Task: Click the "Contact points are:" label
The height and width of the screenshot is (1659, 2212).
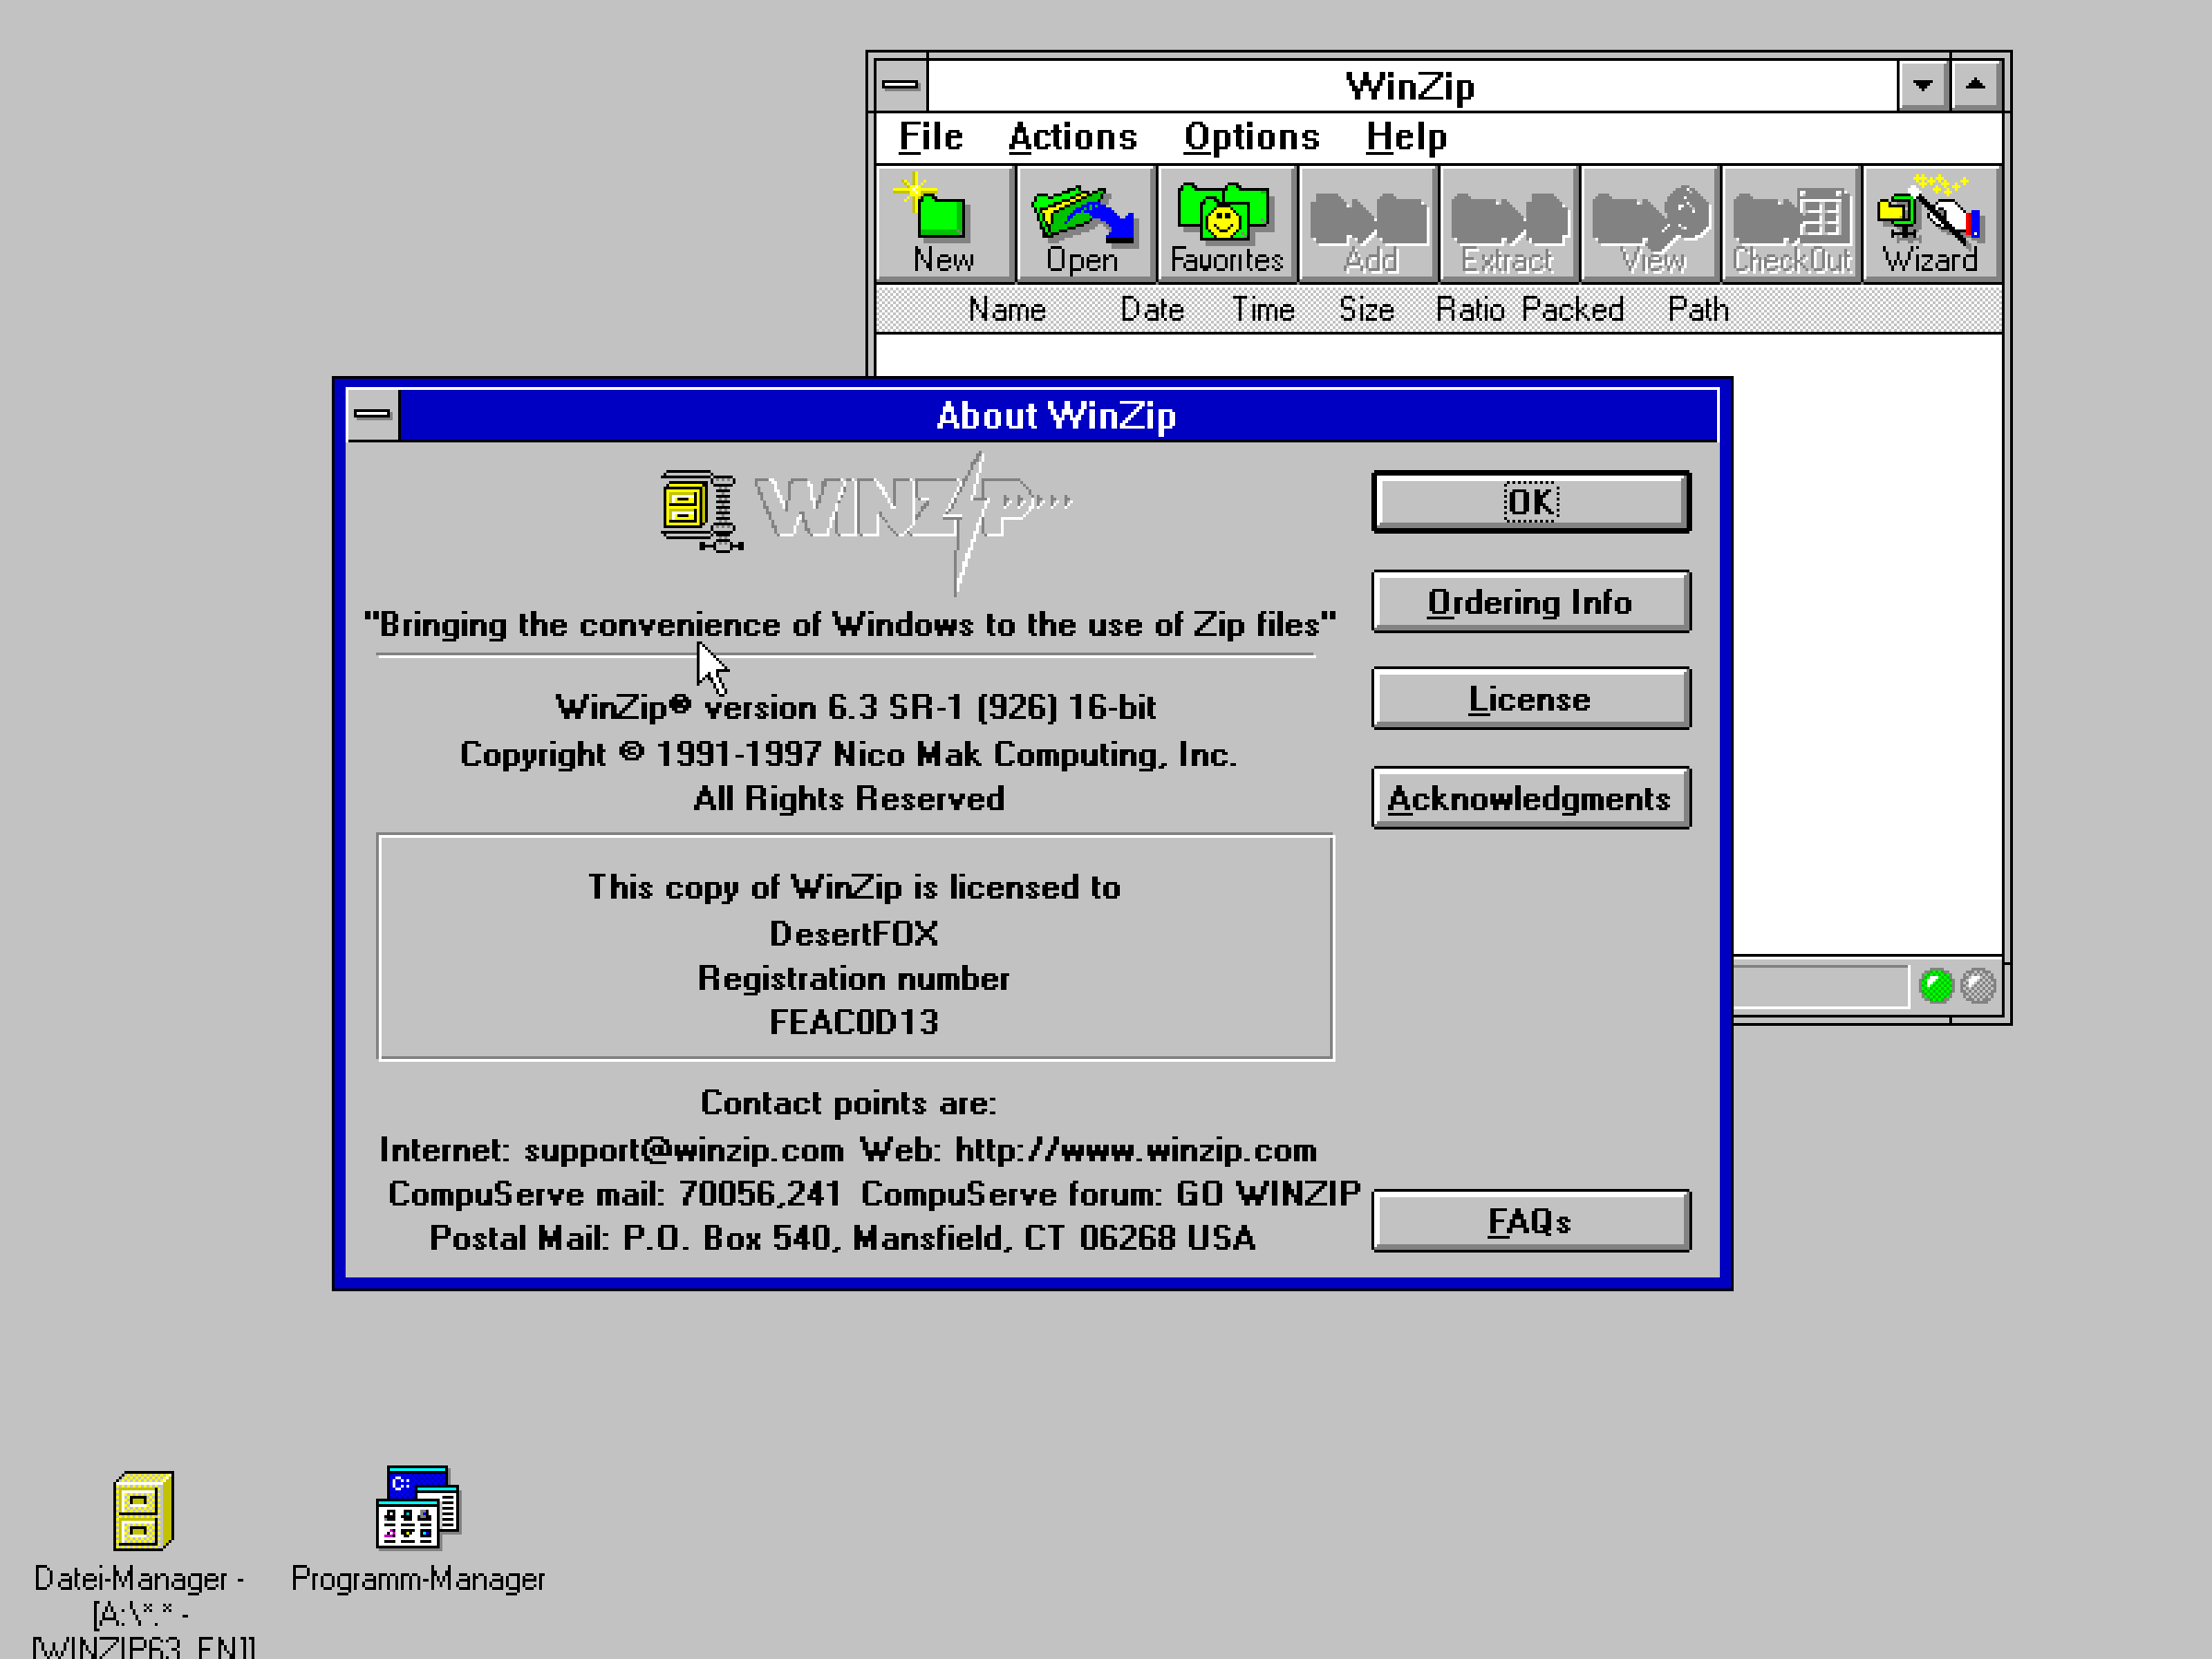Action: pos(848,1103)
